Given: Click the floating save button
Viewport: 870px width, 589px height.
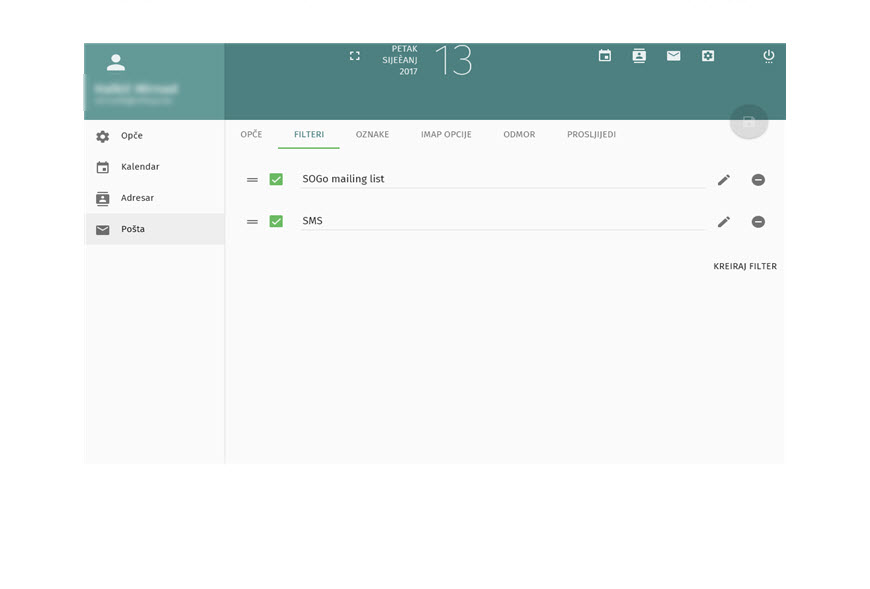Looking at the screenshot, I should coord(748,121).
